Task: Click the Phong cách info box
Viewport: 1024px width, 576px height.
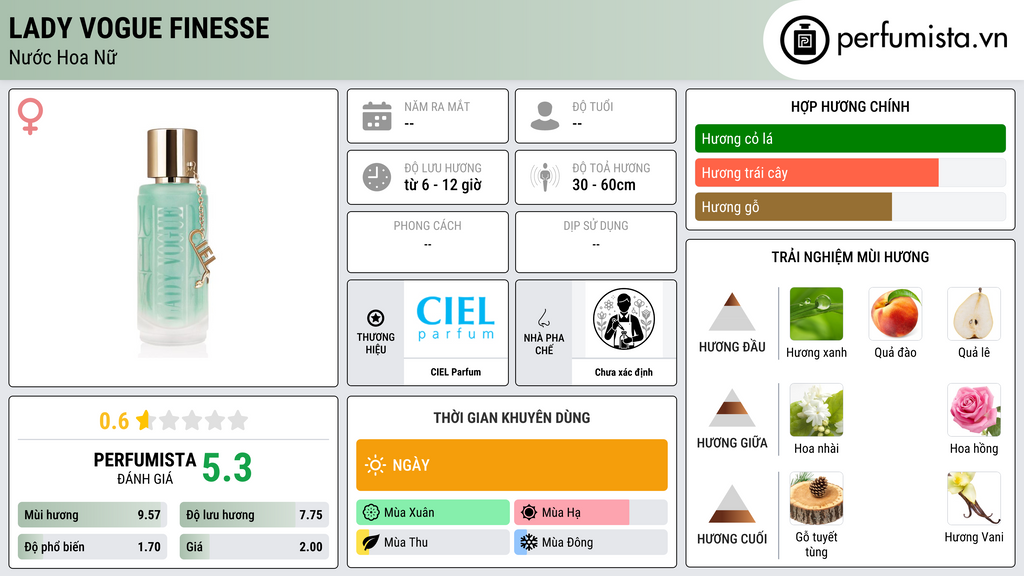Action: (x=428, y=242)
